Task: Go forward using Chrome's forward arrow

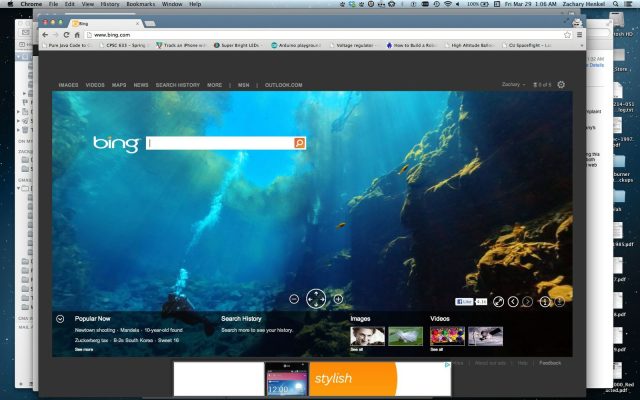Action: (56, 35)
